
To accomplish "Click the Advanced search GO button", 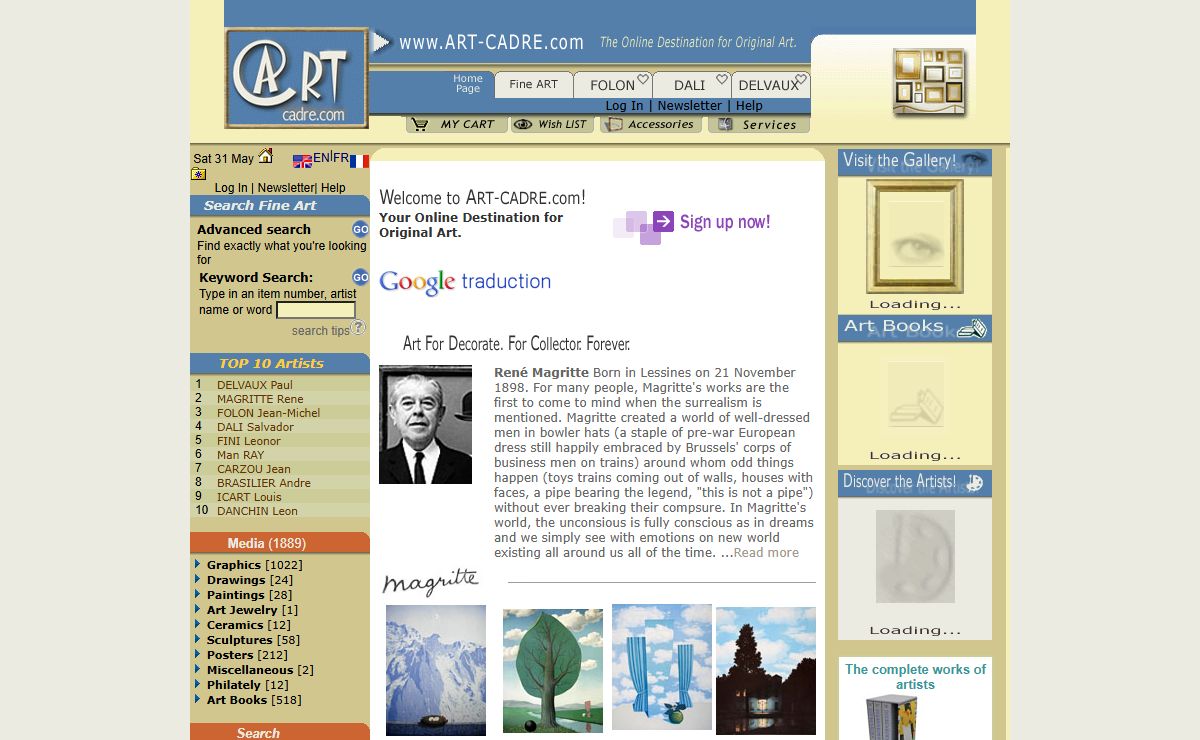I will [361, 229].
